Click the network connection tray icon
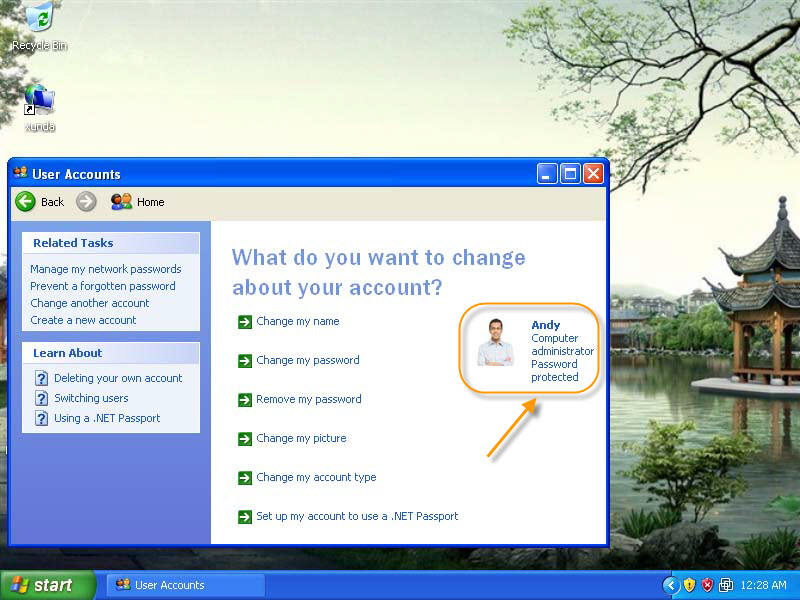 (x=726, y=585)
